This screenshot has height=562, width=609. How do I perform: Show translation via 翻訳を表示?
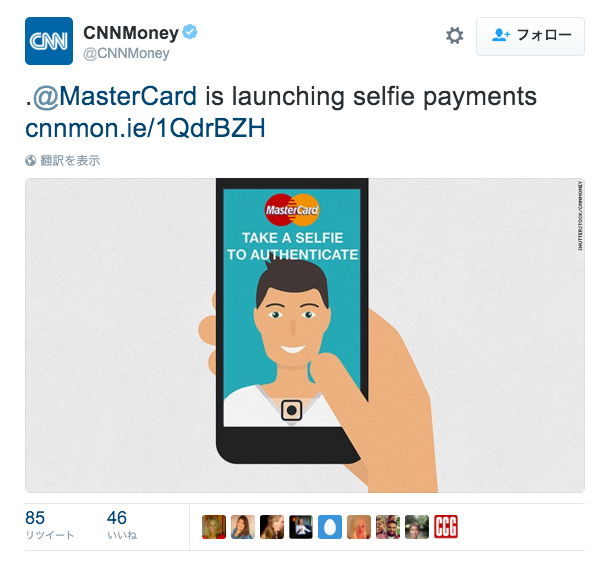[70, 160]
